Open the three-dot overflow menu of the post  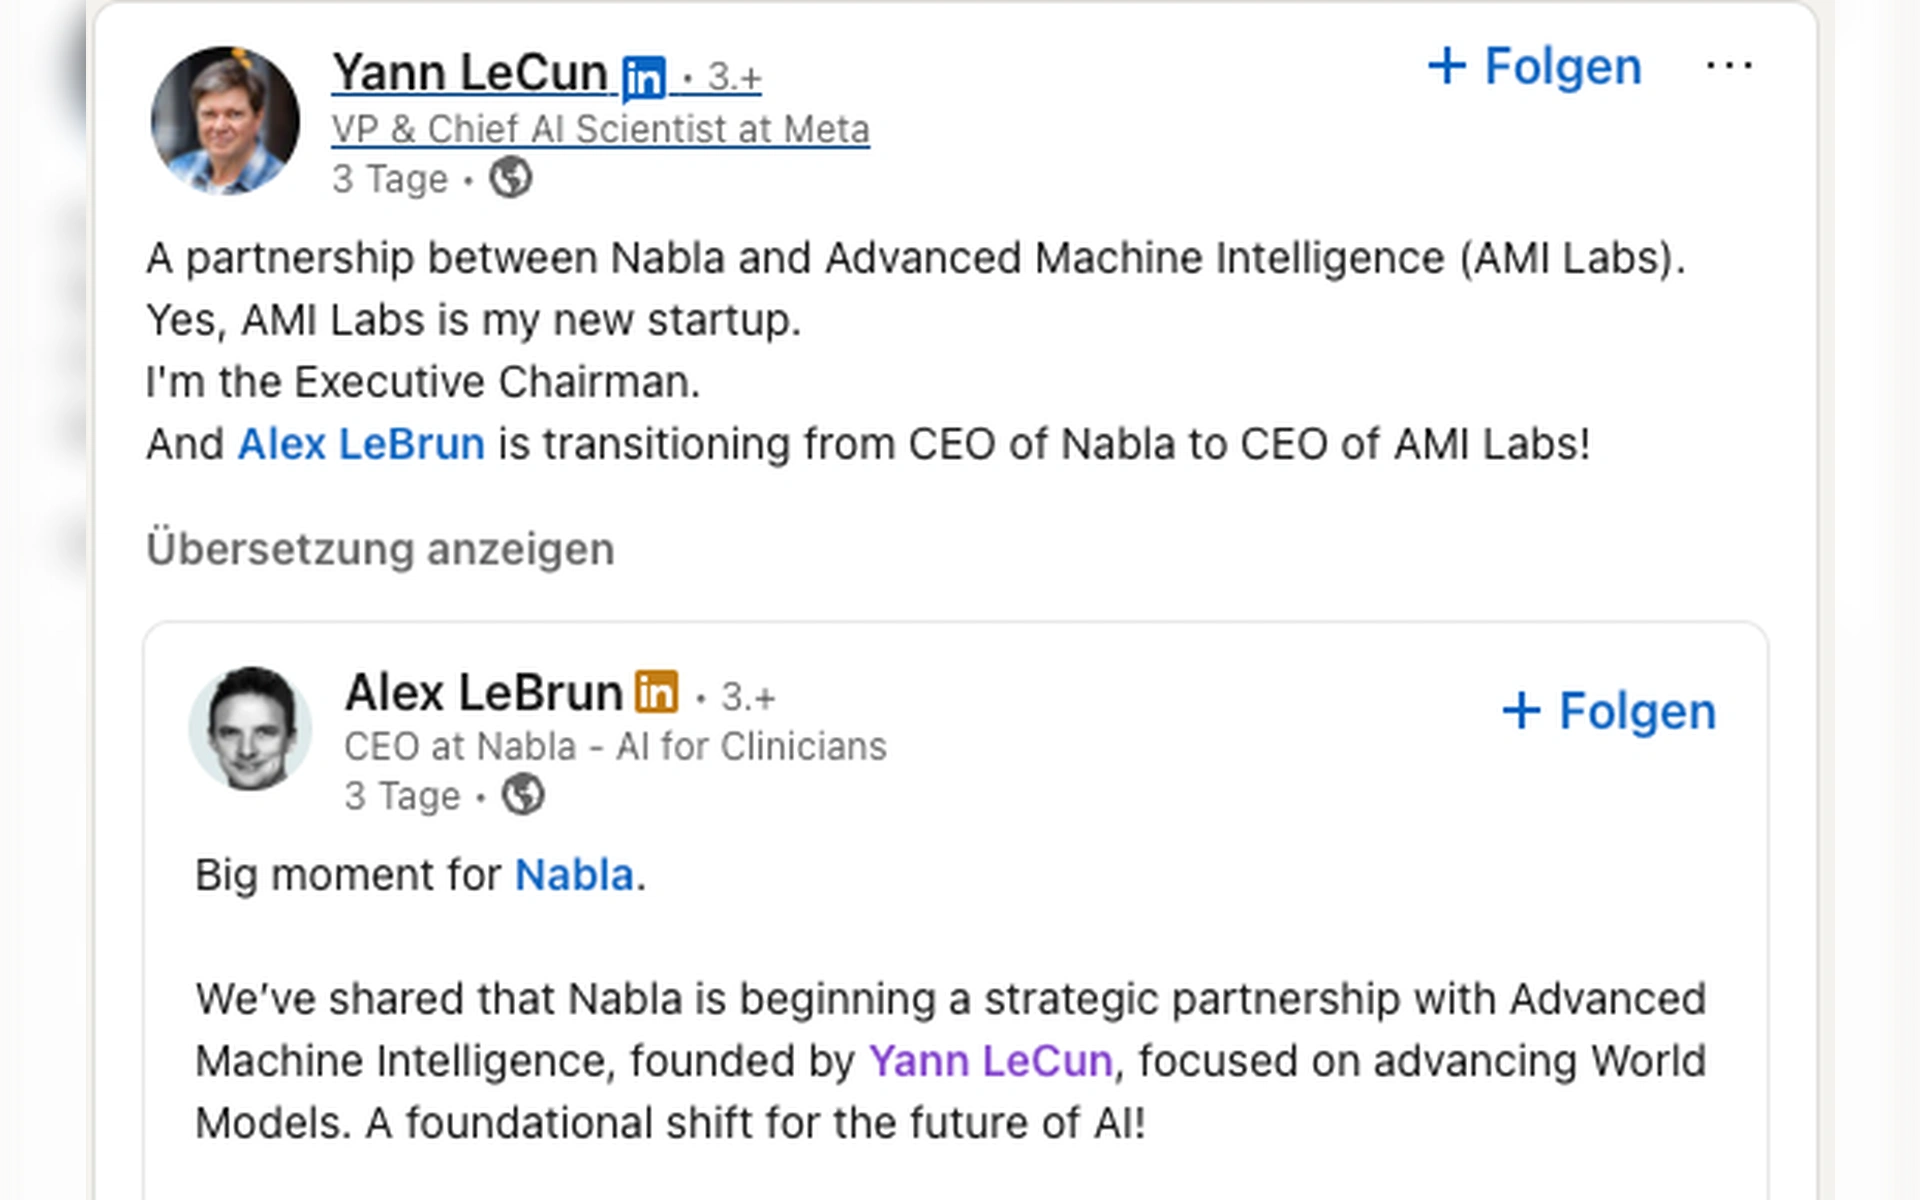[1729, 65]
